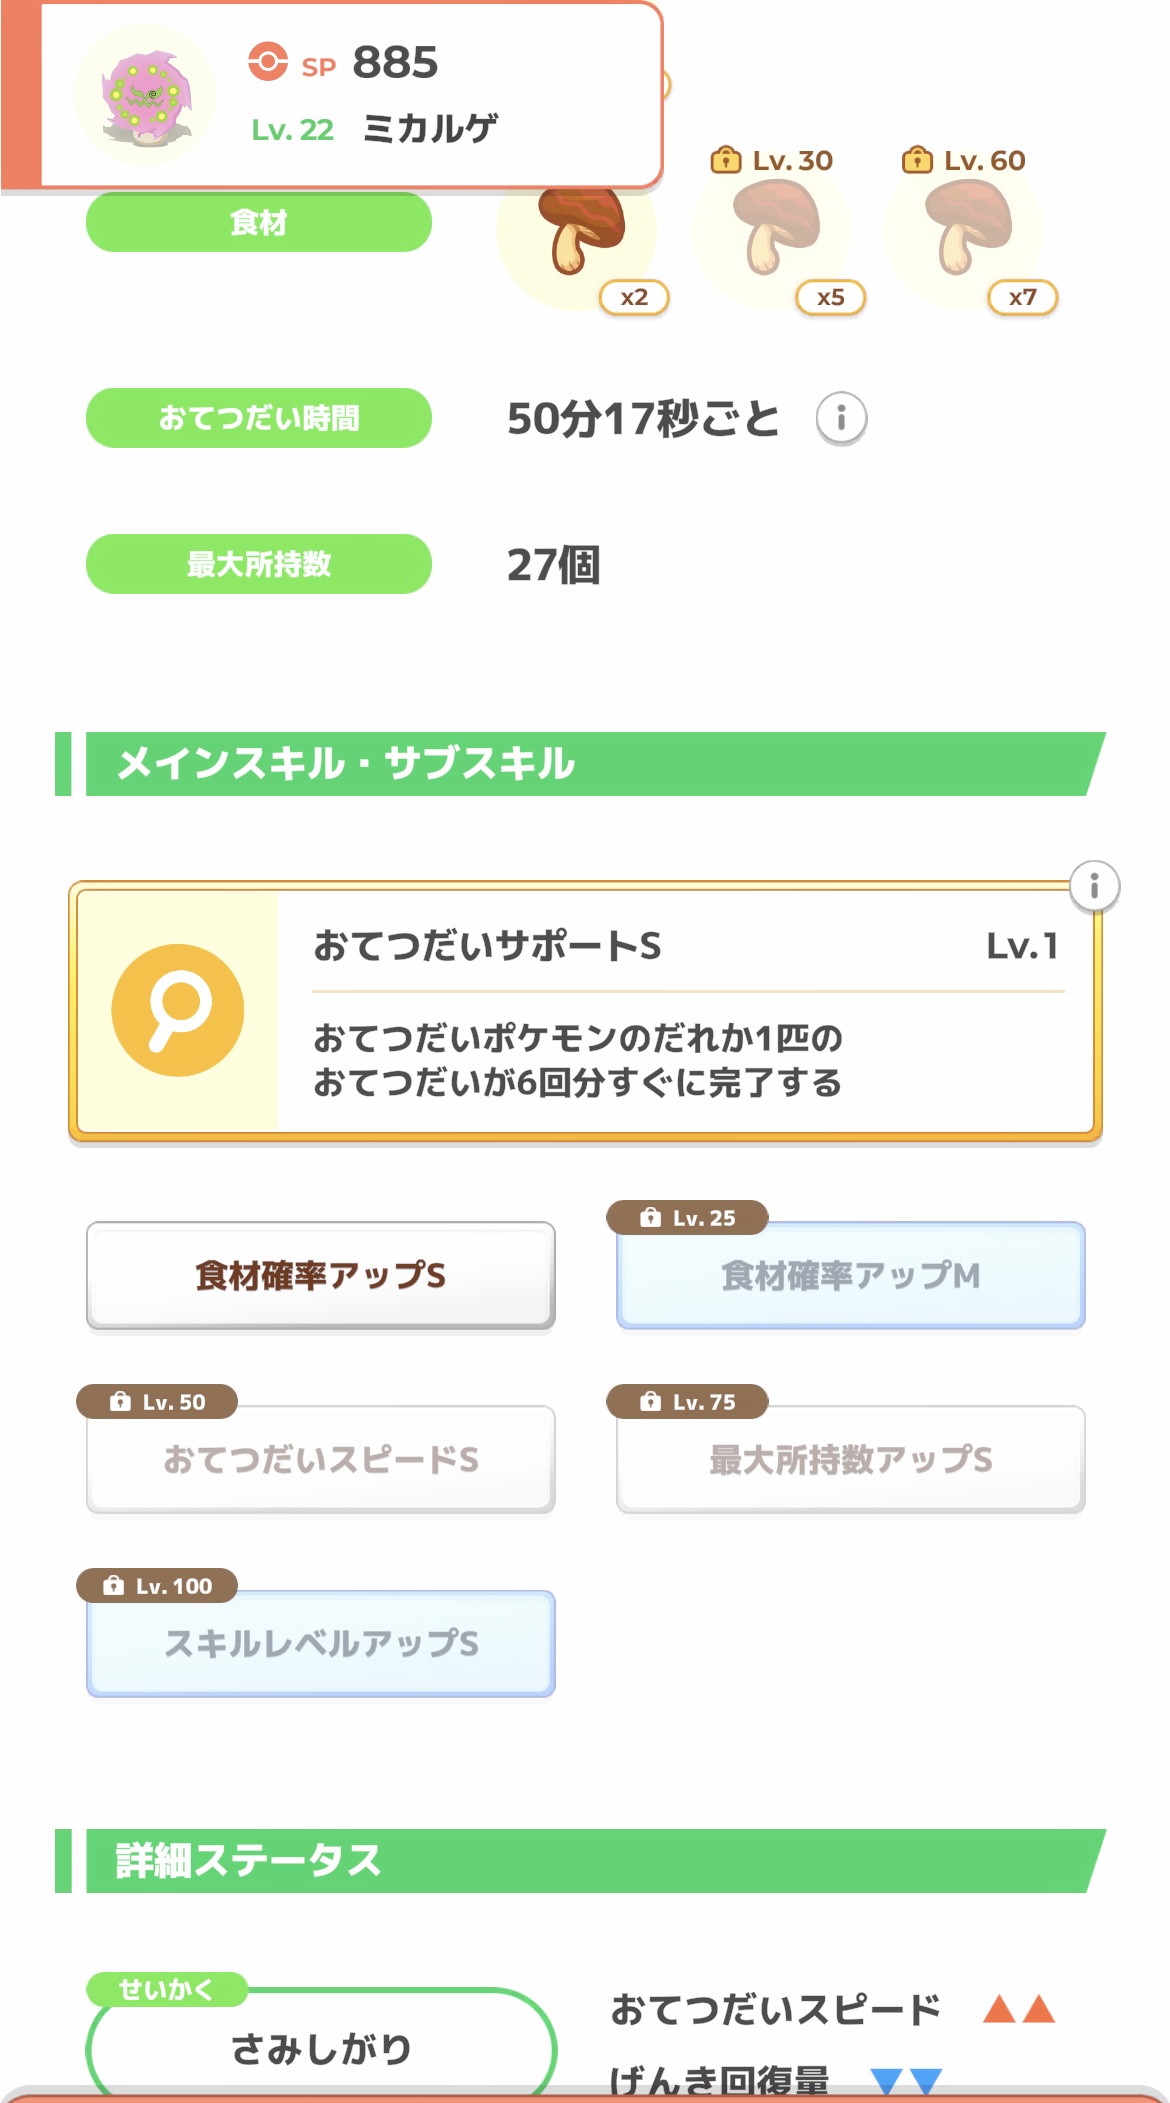
Task: Tap the Lv. 60 locked mushroom ingredient
Action: (x=966, y=232)
